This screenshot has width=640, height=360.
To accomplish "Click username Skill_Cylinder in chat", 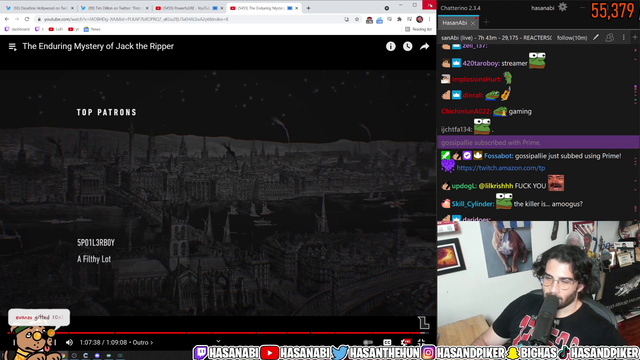I will point(473,204).
